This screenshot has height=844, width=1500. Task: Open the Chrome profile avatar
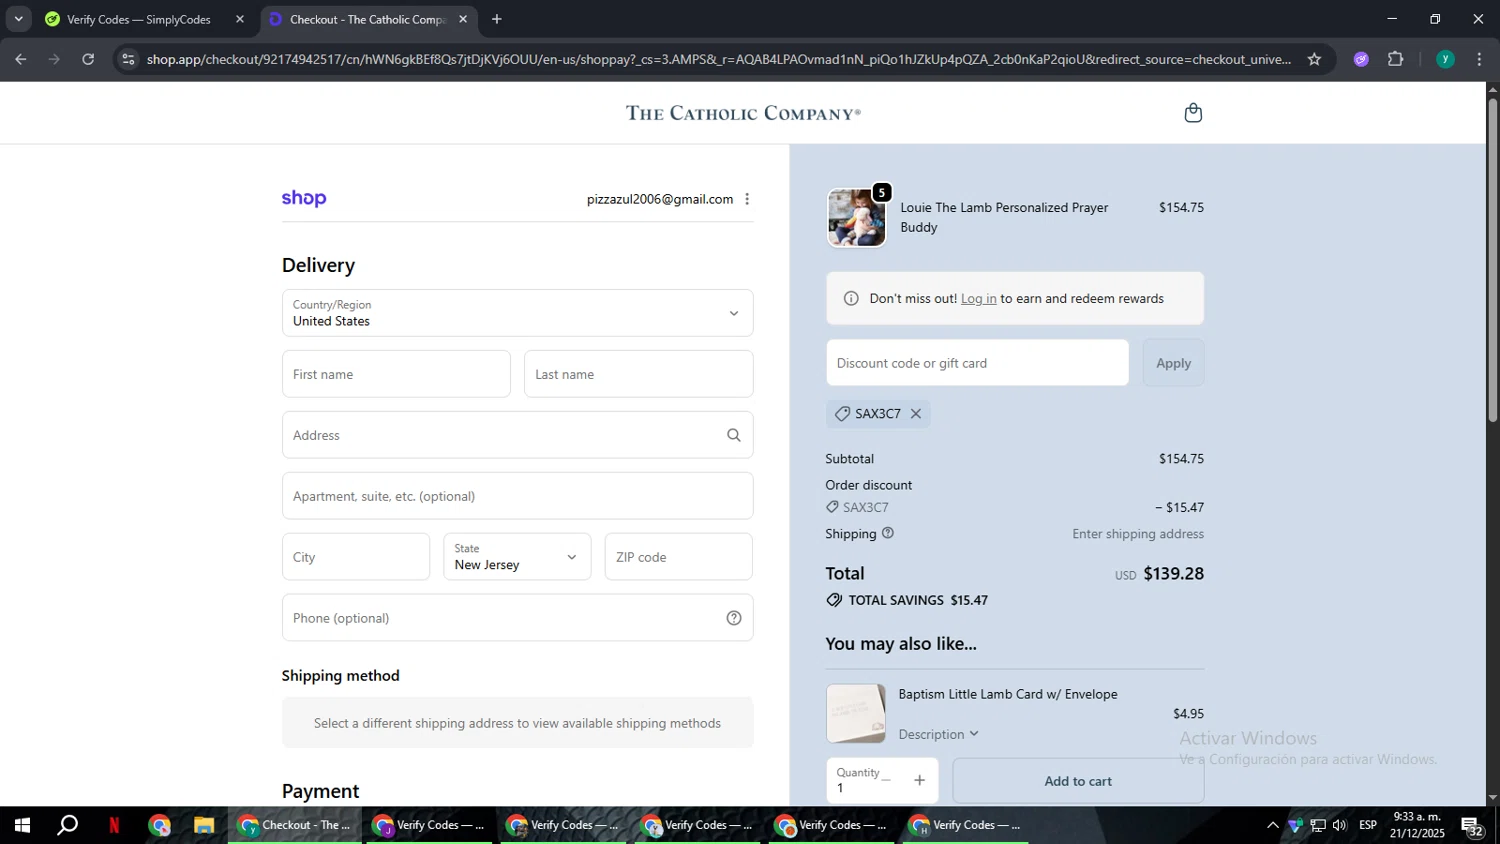point(1445,59)
